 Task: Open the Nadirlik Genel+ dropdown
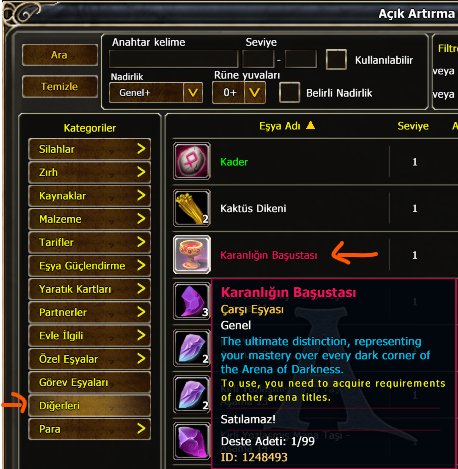(x=156, y=92)
